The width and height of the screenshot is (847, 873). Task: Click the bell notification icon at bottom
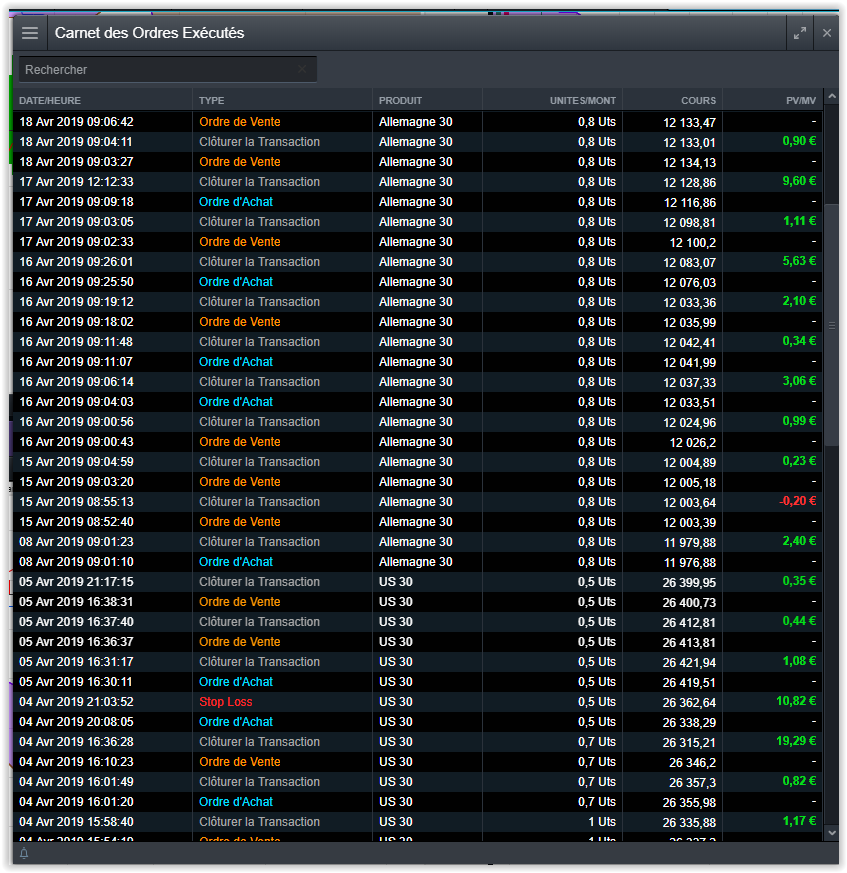pyautogui.click(x=25, y=853)
